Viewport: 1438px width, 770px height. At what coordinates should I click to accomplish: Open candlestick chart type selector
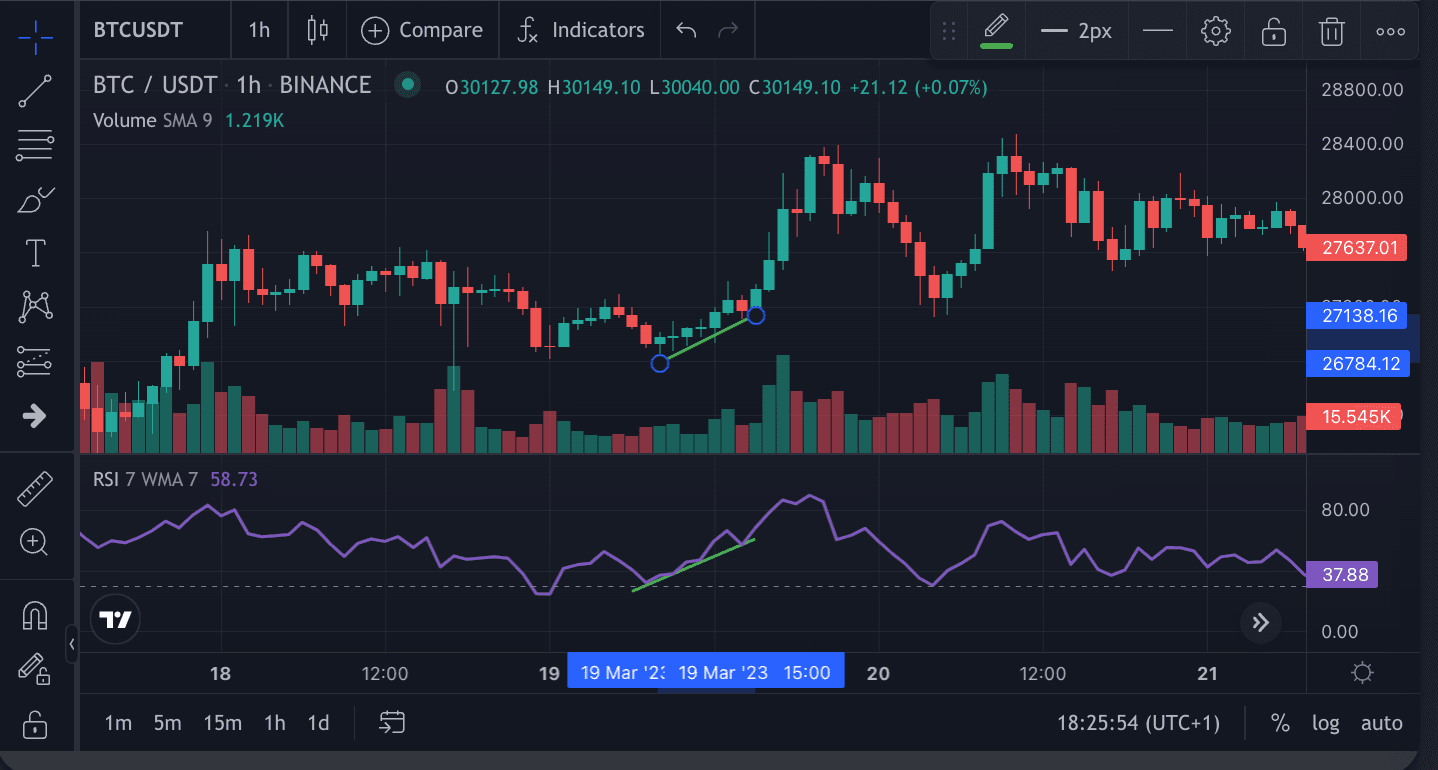(318, 30)
